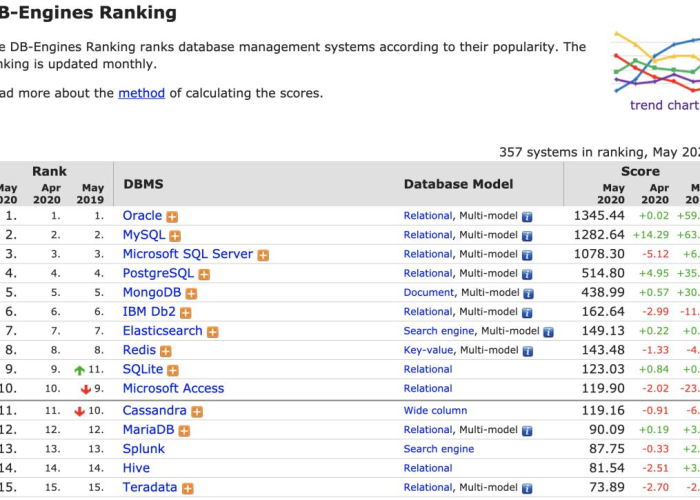This screenshot has width=700, height=500.
Task: Click the info icon in the IBM Db2 row
Action: pyautogui.click(x=527, y=313)
